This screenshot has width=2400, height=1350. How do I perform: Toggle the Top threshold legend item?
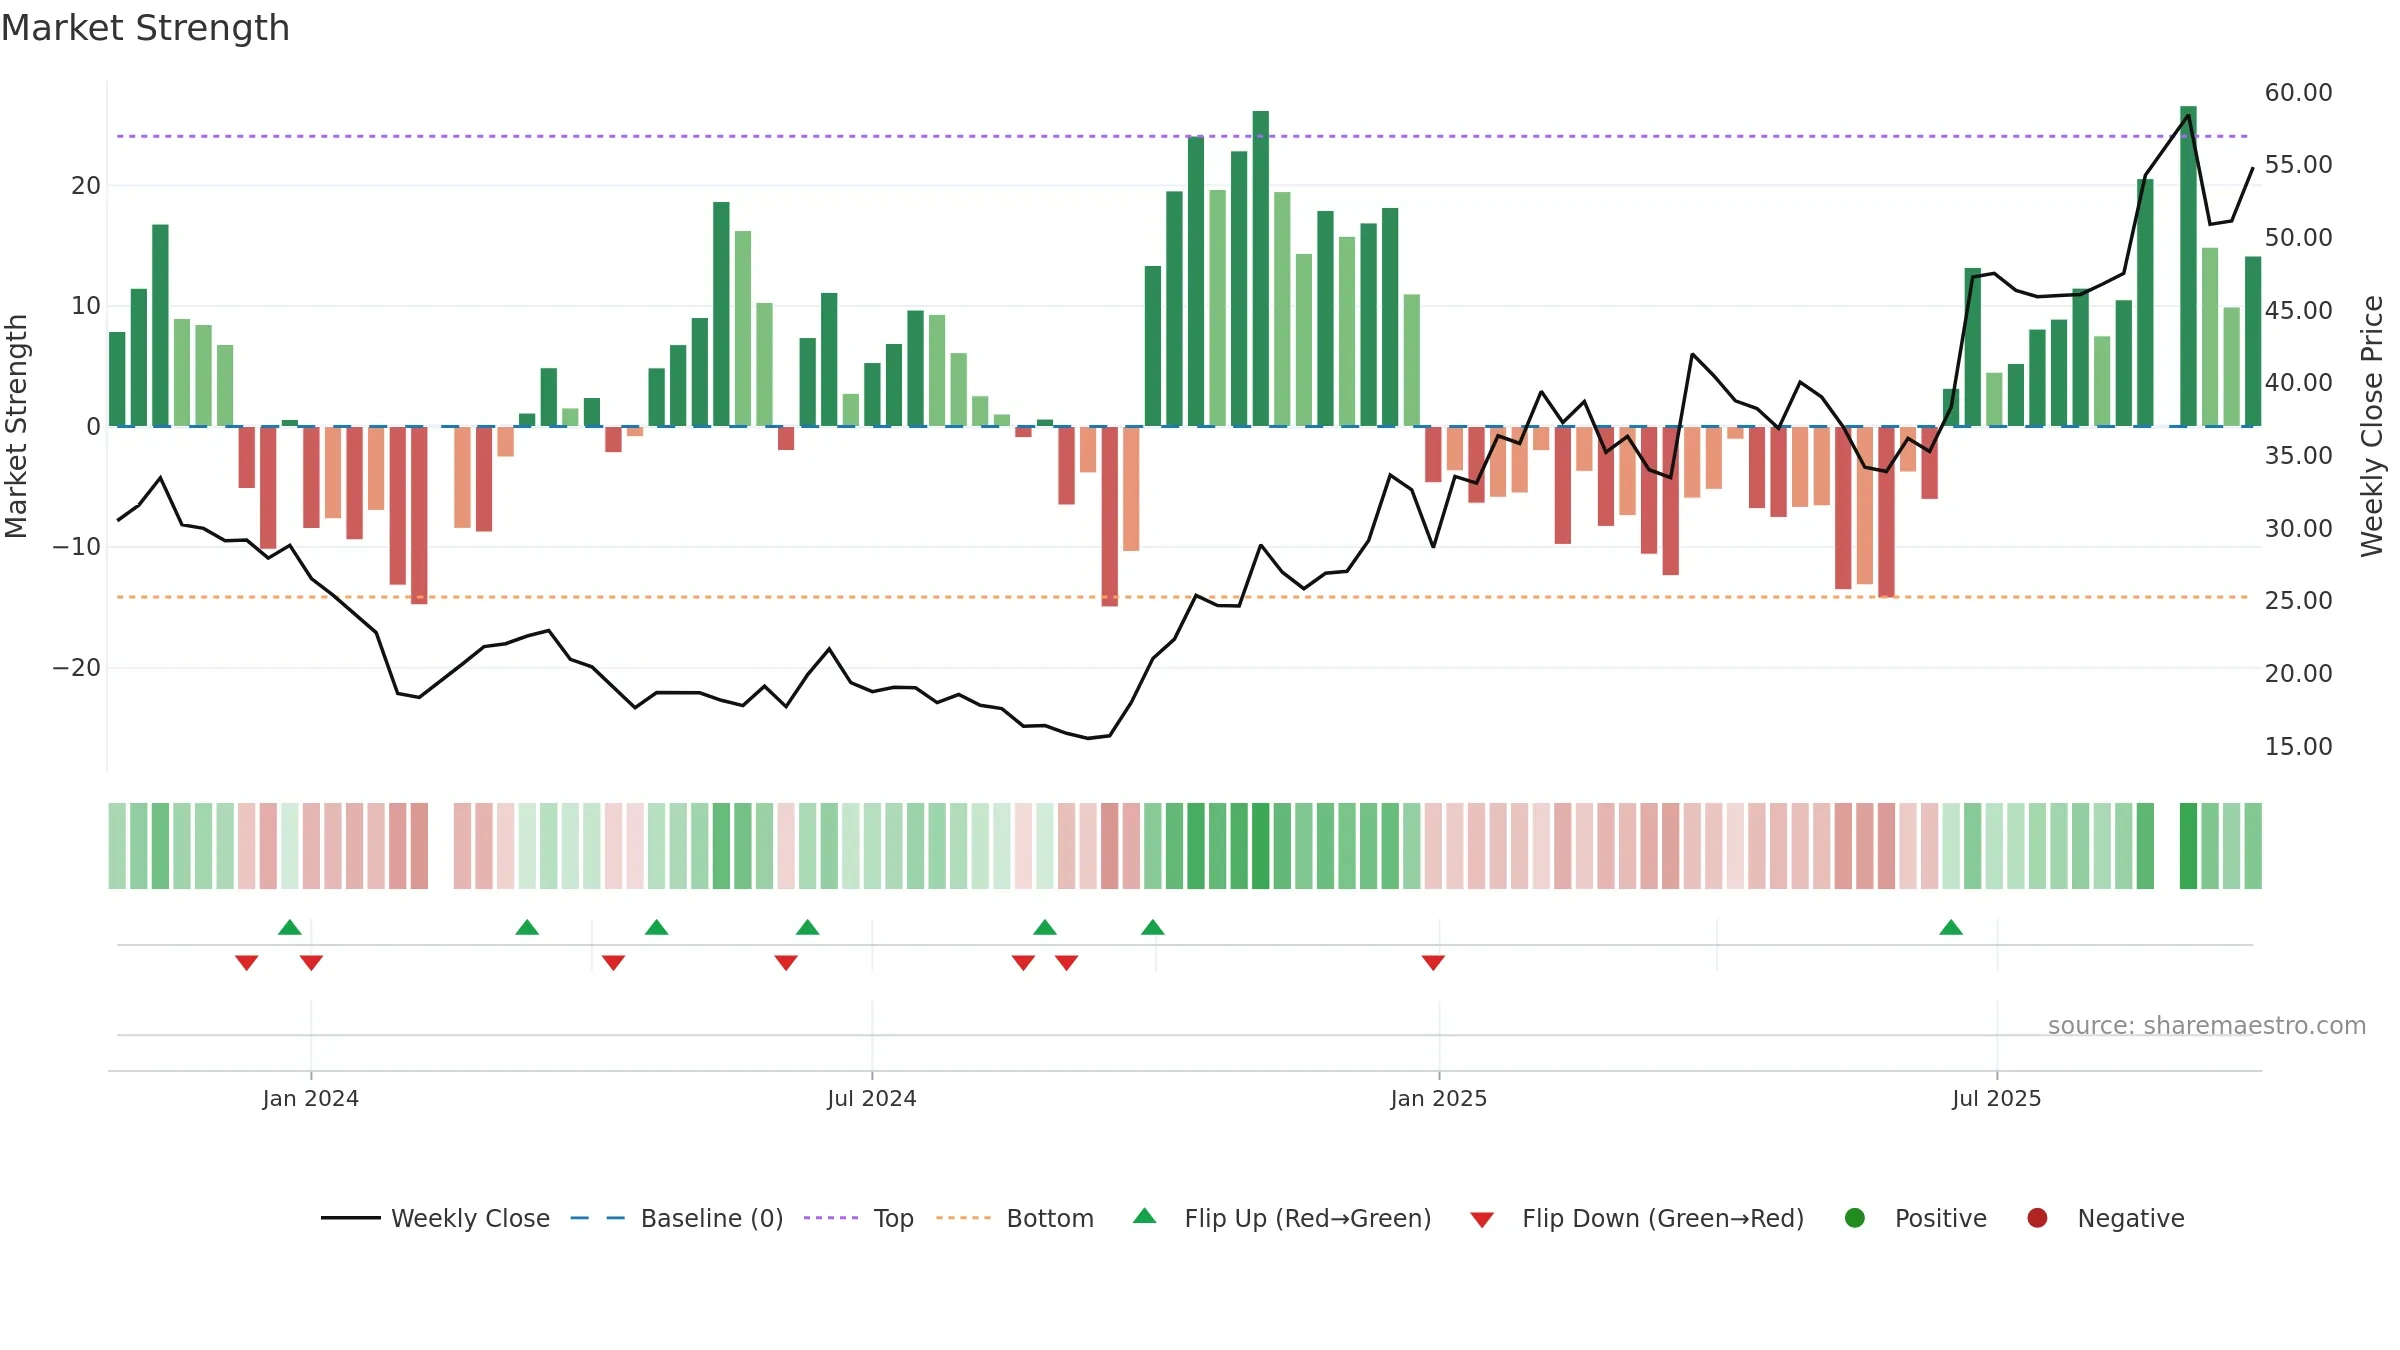(859, 1218)
